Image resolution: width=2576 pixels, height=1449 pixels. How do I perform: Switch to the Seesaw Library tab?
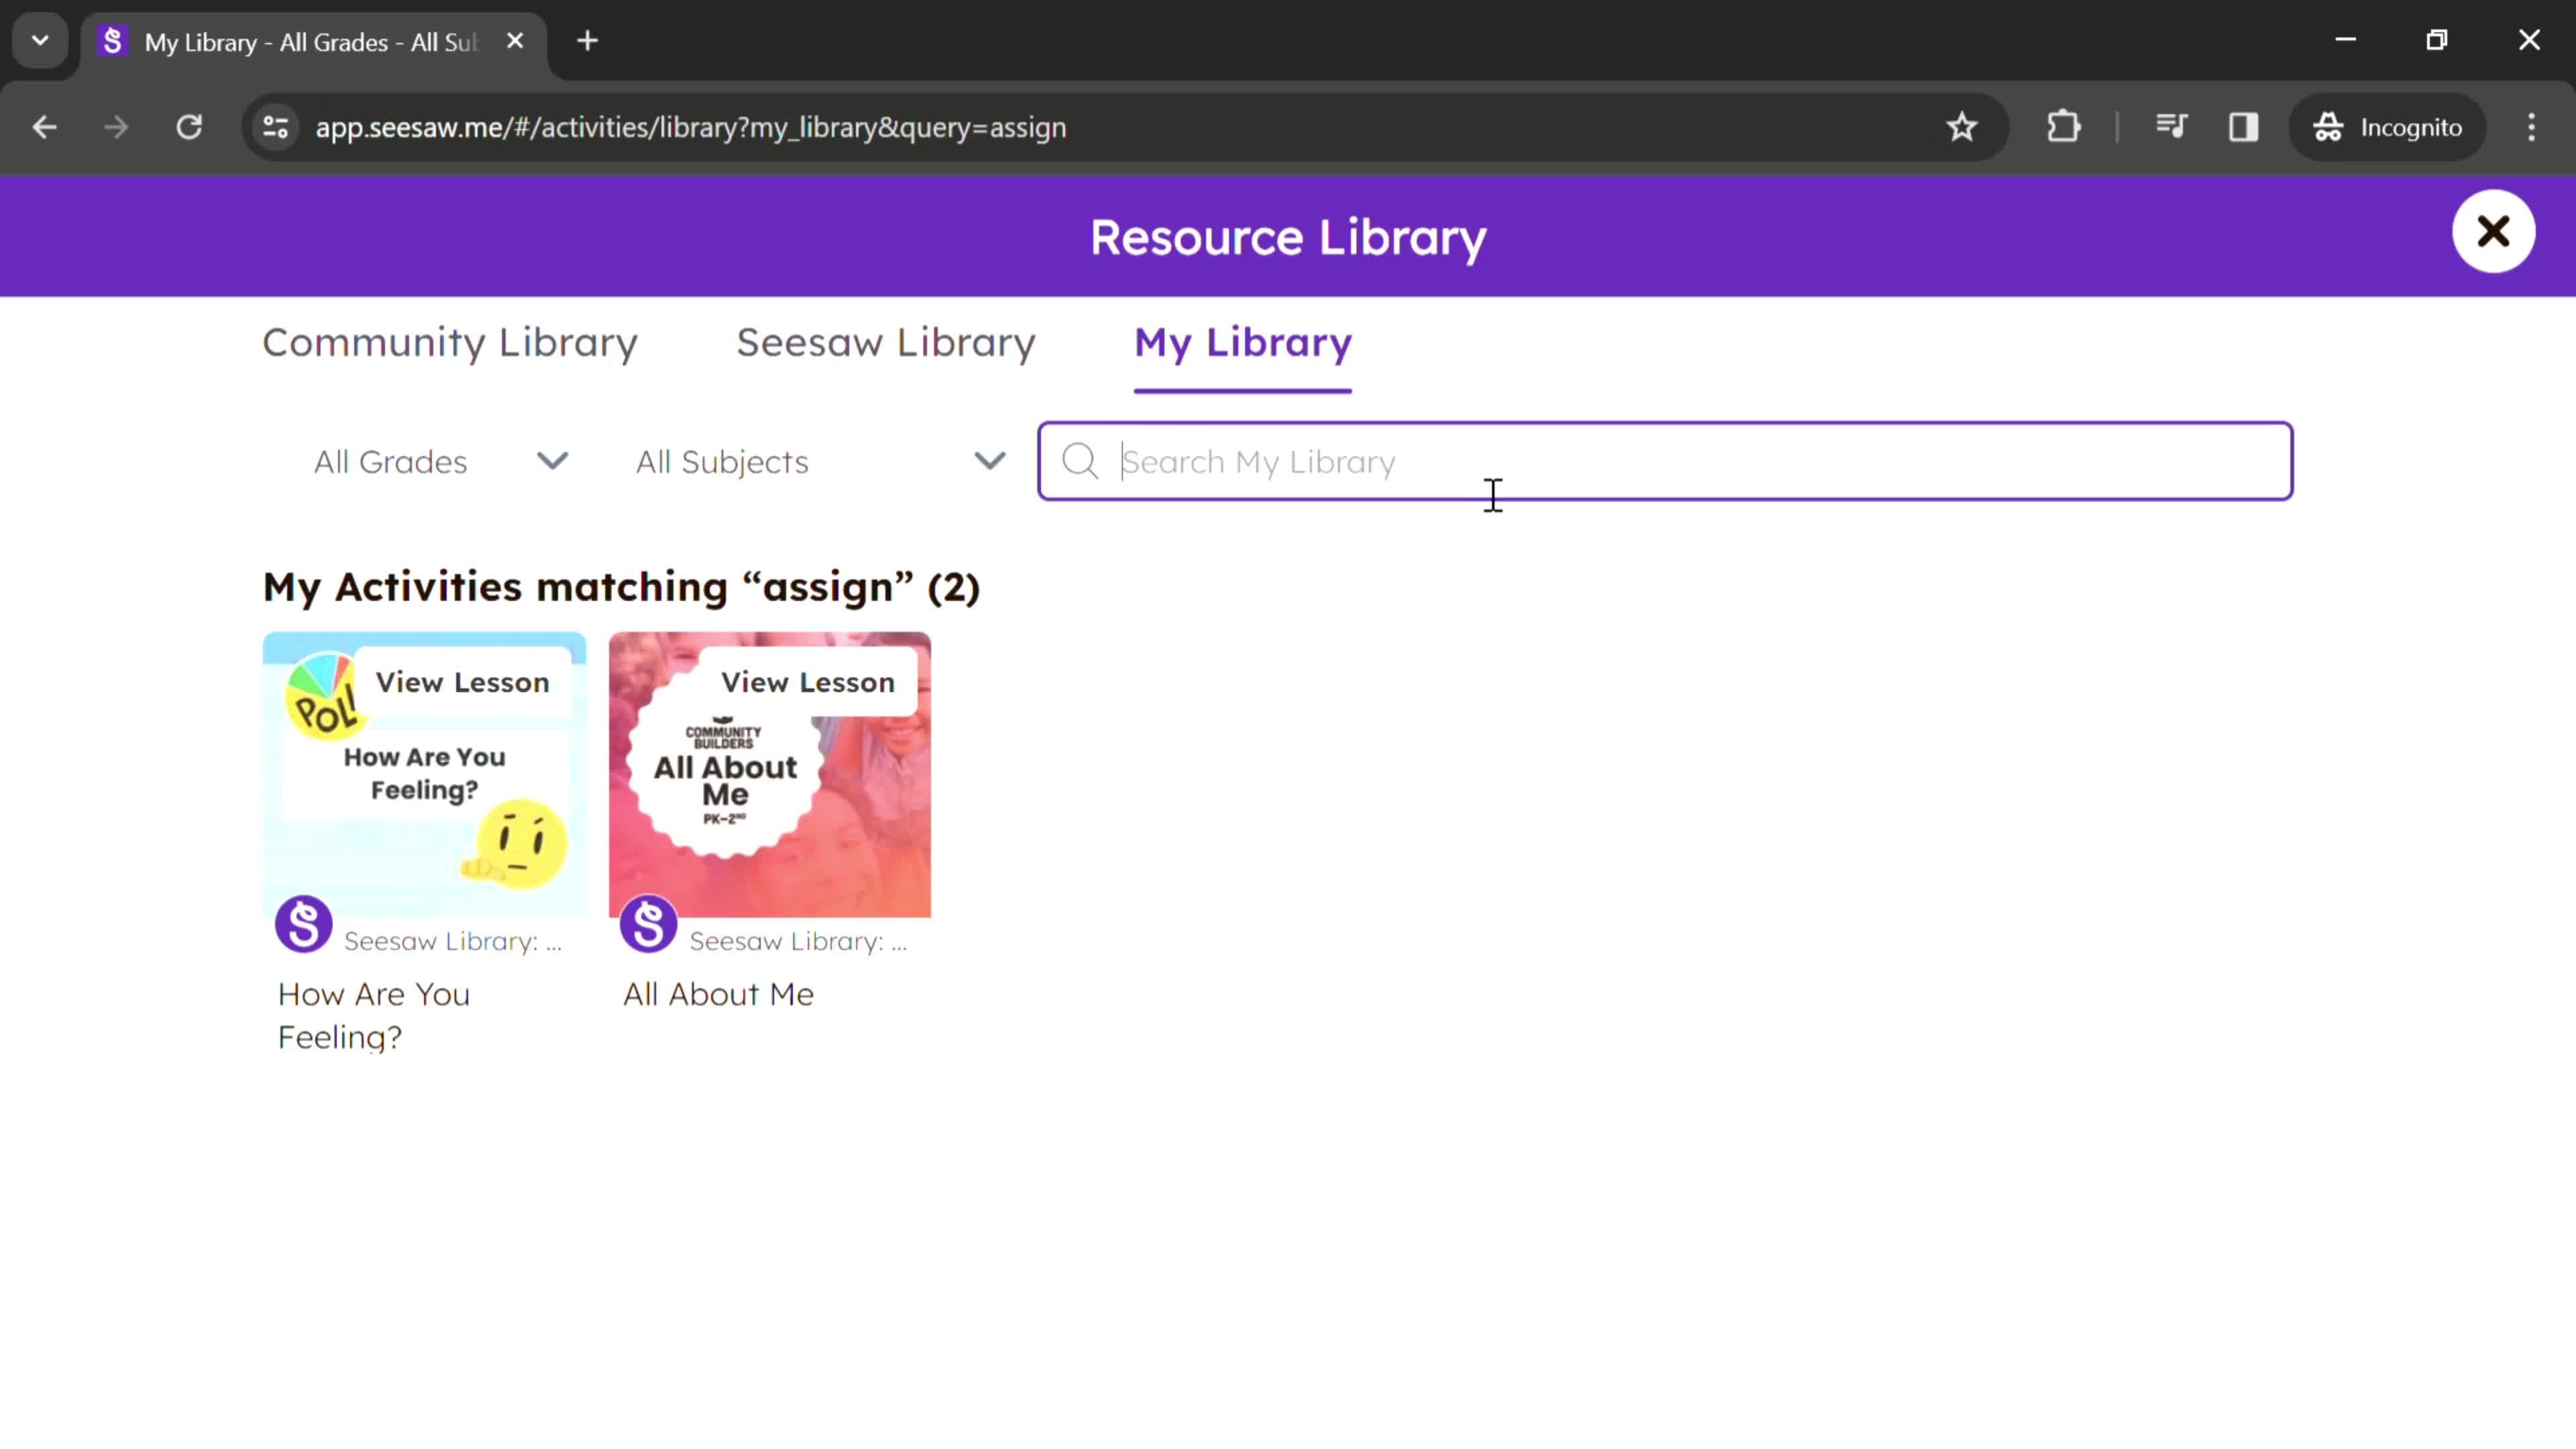pyautogui.click(x=886, y=343)
